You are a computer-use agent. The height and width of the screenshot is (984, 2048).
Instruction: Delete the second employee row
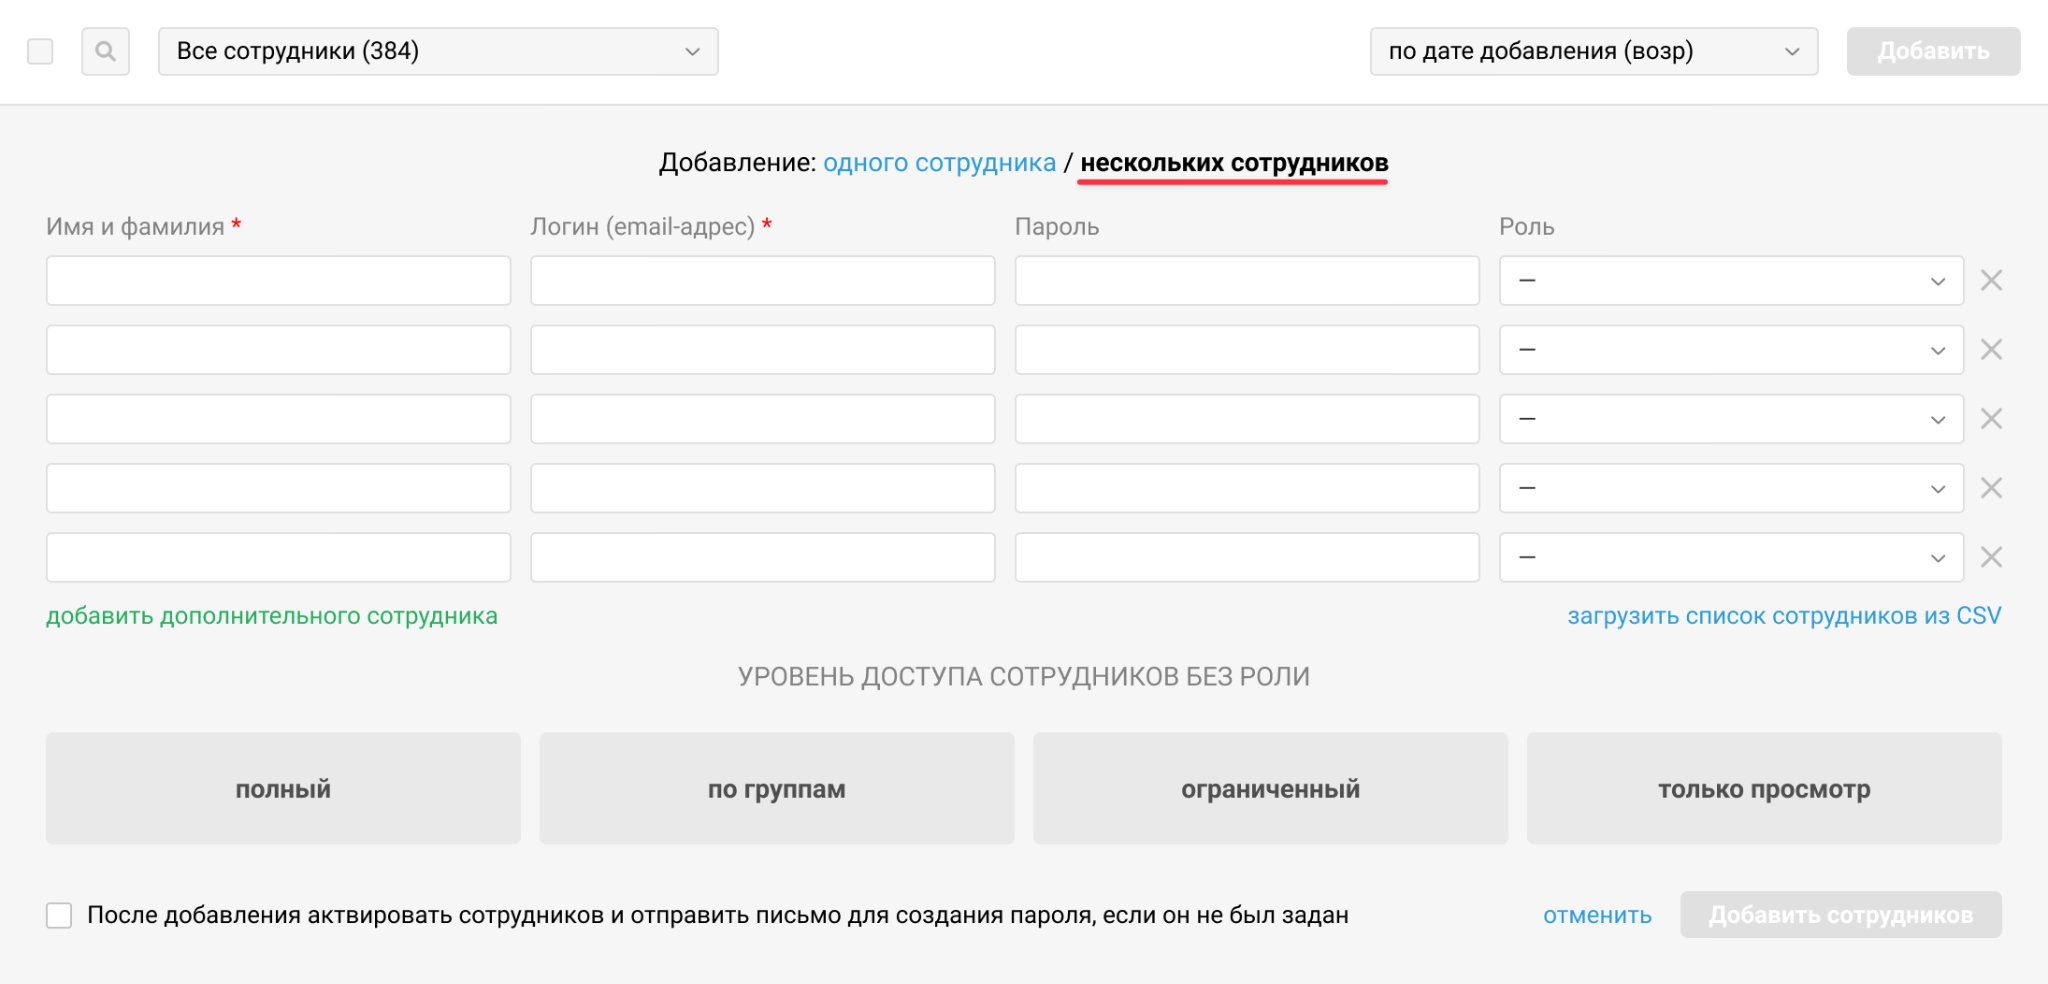(x=1991, y=350)
